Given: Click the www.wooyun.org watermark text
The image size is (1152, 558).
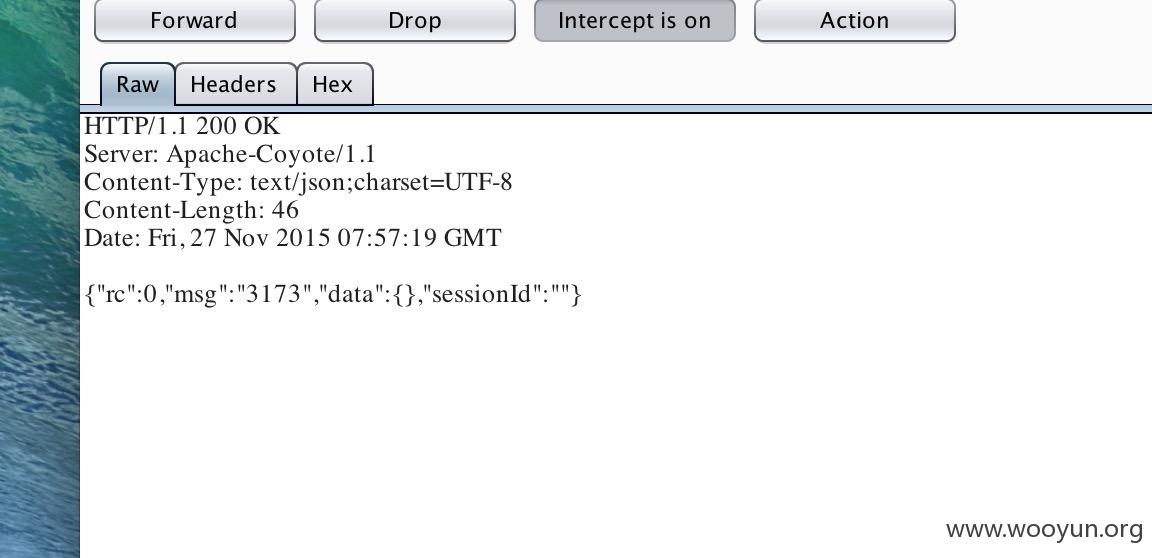Looking at the screenshot, I should [1044, 529].
